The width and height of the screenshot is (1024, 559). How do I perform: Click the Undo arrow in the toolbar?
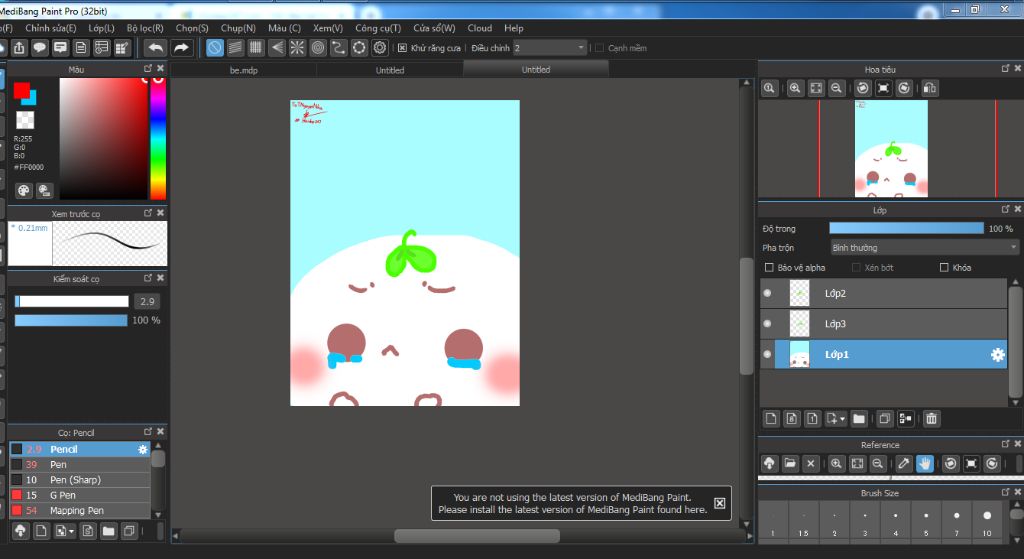coord(155,48)
